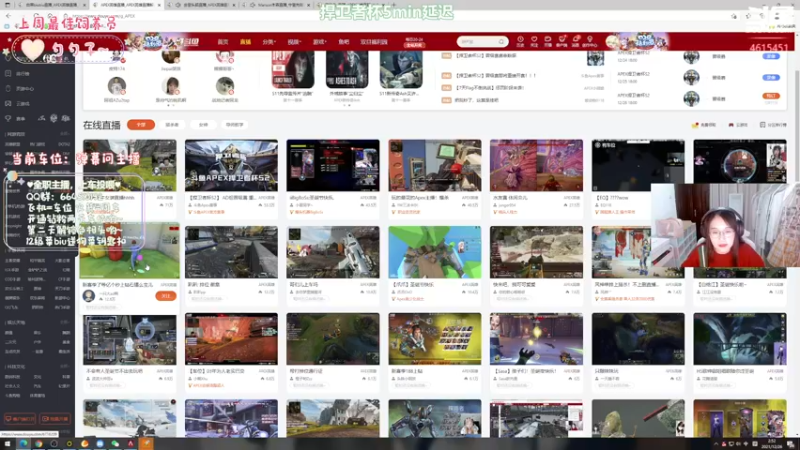Open the Apex Legends red cover game card
This screenshot has height=450, width=800.
point(293,69)
